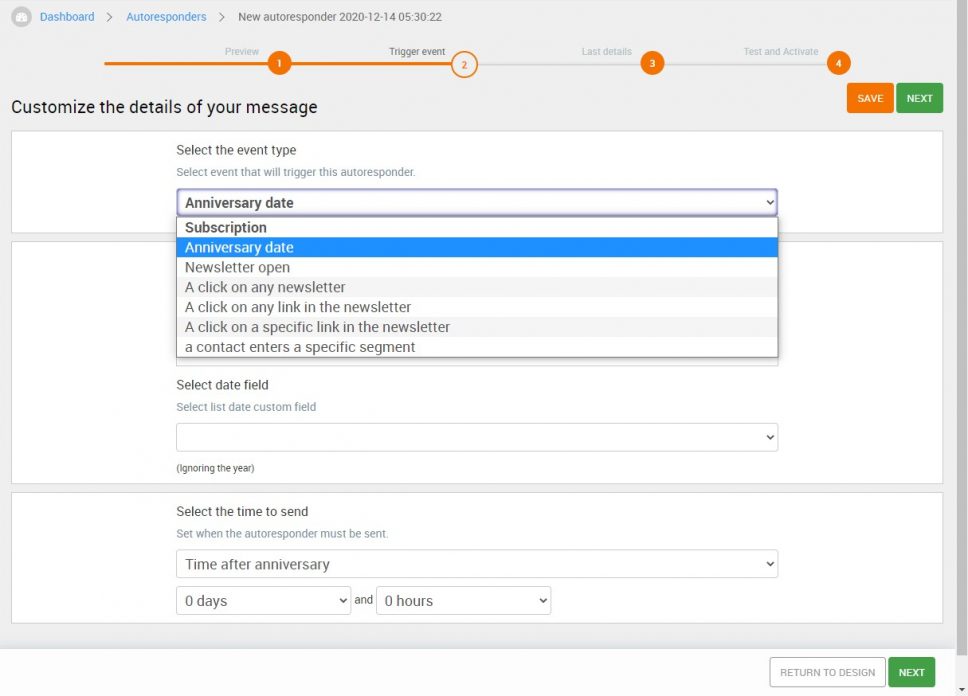
Task: Click the step 3 Last details circle
Action: tap(653, 62)
